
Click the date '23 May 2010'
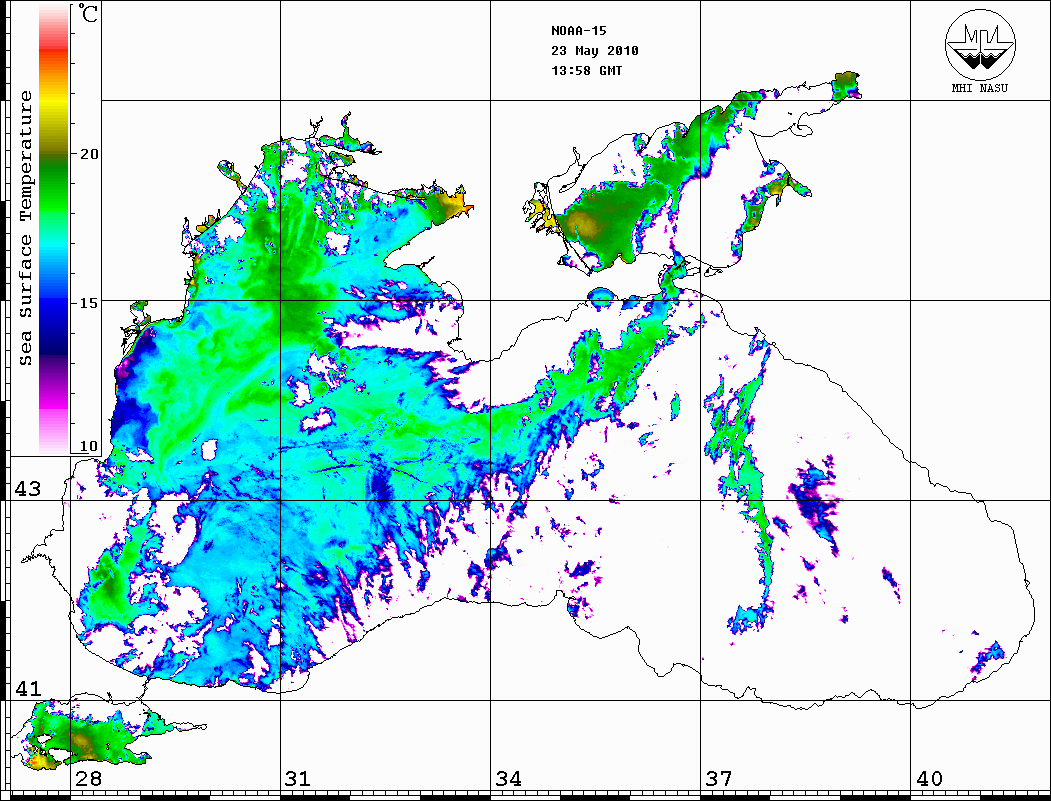[595, 51]
